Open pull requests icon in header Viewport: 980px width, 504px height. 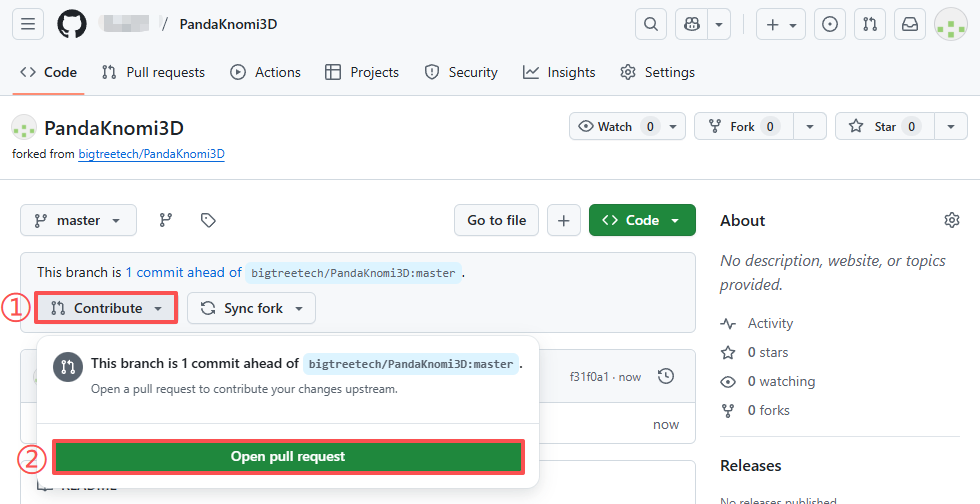coord(870,25)
